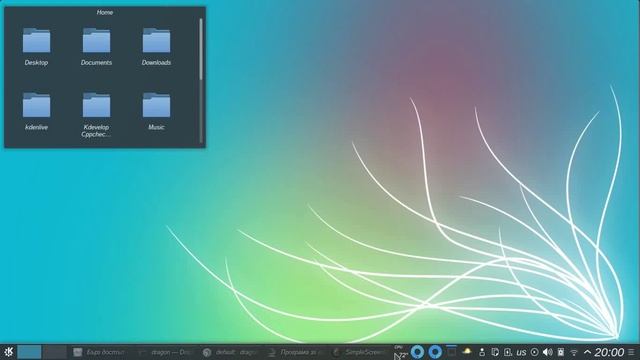Image resolution: width=640 pixels, height=360 pixels.
Task: Activate the SimpleScreen... taskbar entry
Action: pos(359,352)
